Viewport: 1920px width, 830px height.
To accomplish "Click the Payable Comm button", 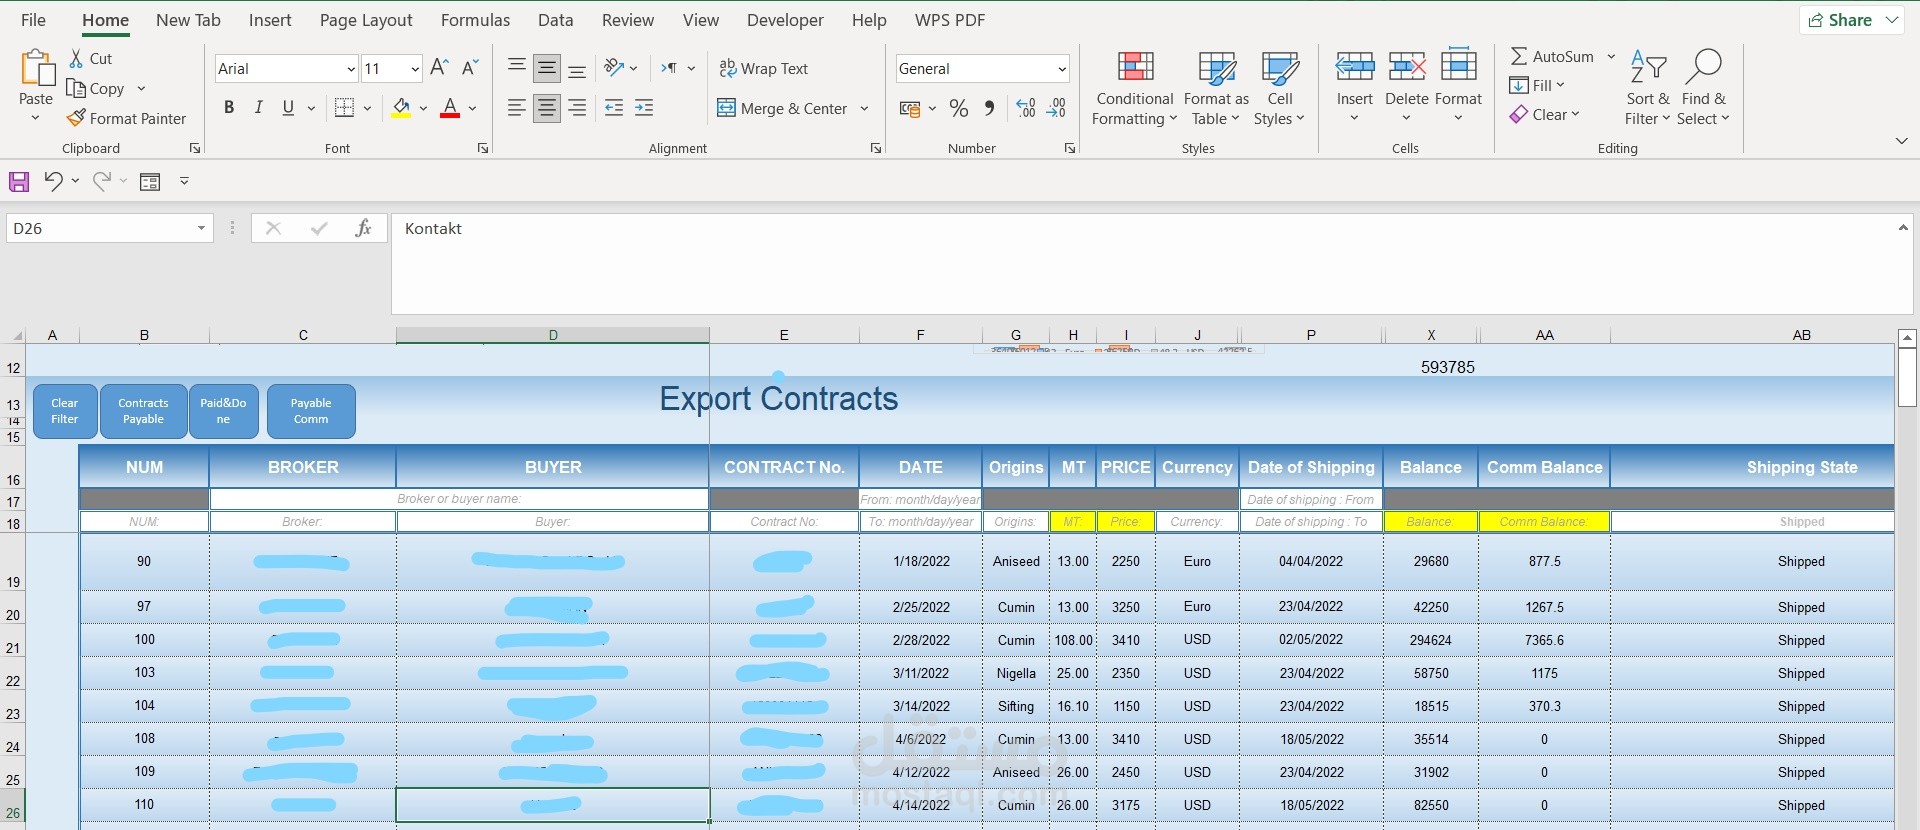I will (311, 411).
